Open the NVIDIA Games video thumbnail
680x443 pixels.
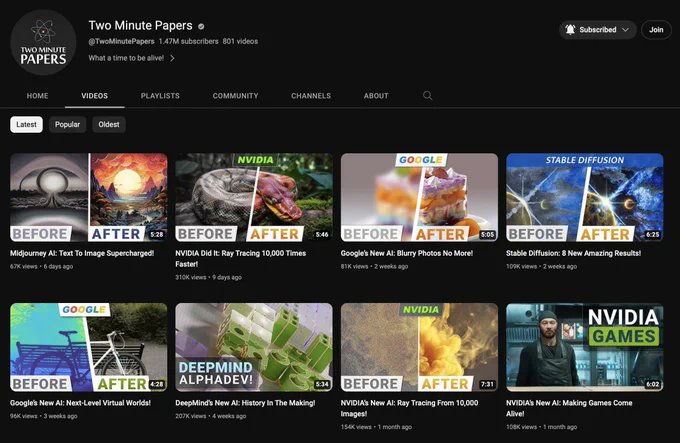[x=585, y=347]
